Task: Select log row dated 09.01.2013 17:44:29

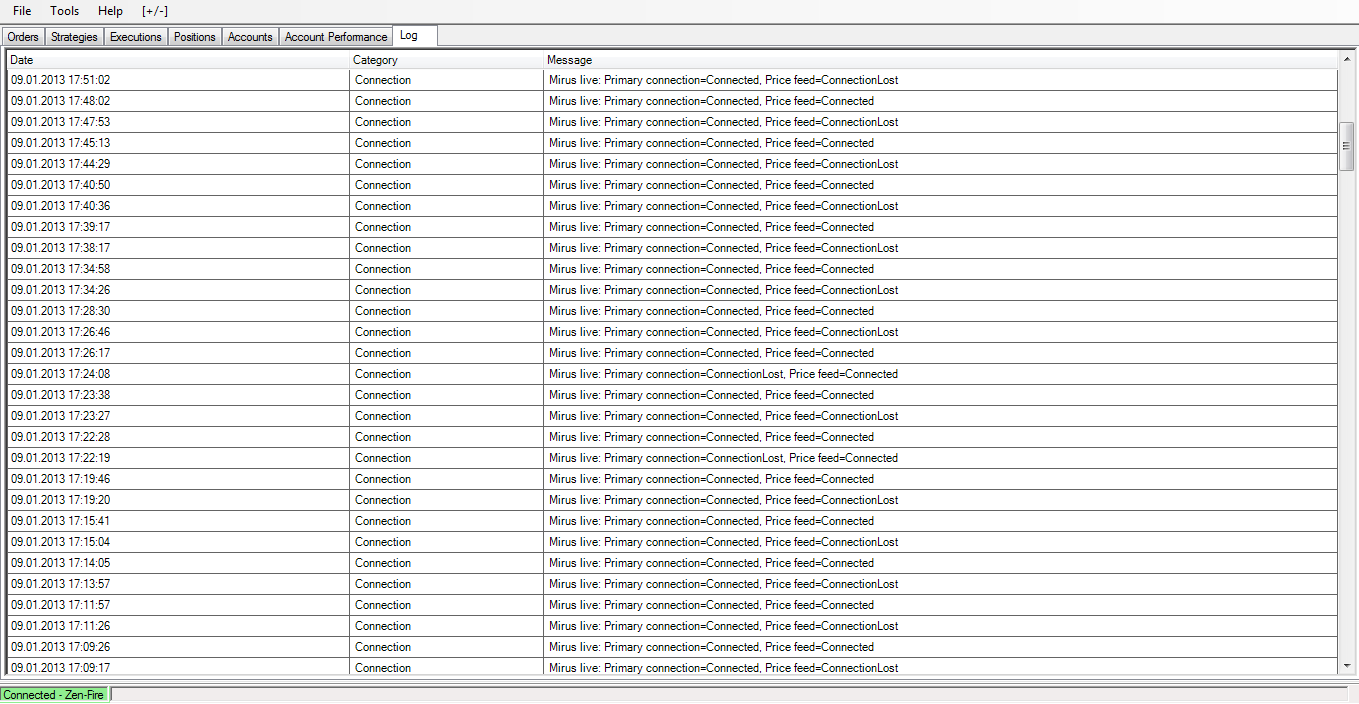Action: (672, 164)
